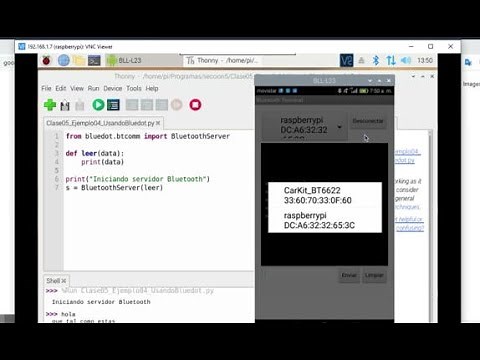Viewport: 480px width, 360px height.
Task: Click the resume toolbar icon
Action: pyautogui.click(x=177, y=105)
